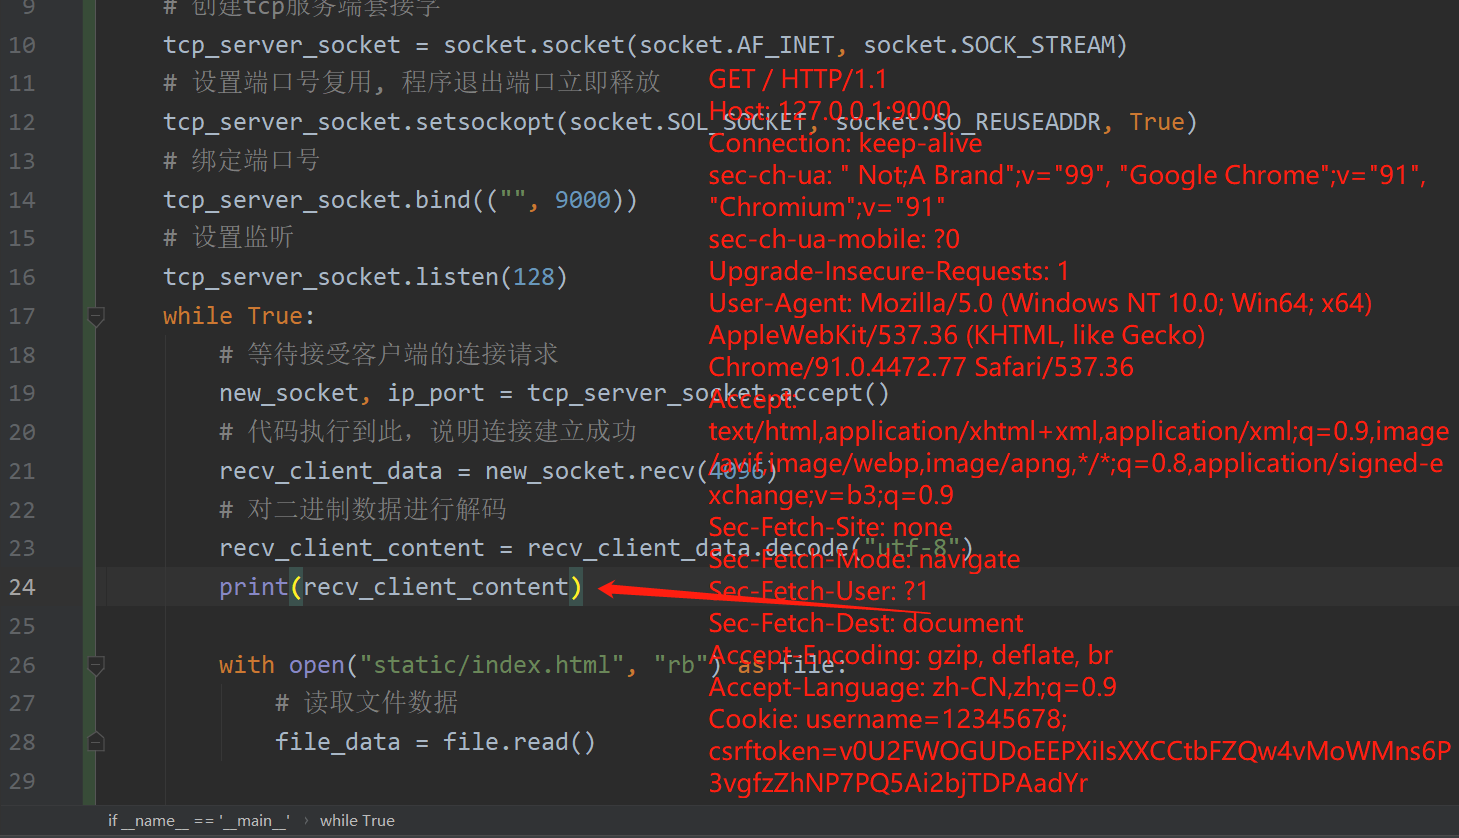Viewport: 1459px width, 838px height.
Task: Click tcp_server_socket.listen on line 16
Action: tap(331, 277)
